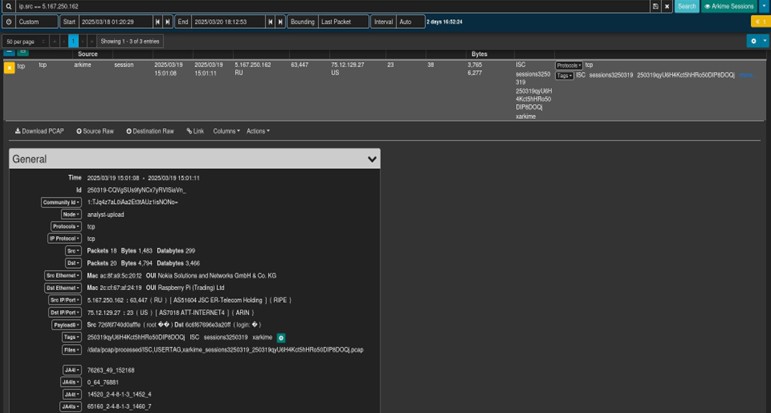The image size is (771, 413).
Task: Click the Start time input field
Action: click(115, 21)
